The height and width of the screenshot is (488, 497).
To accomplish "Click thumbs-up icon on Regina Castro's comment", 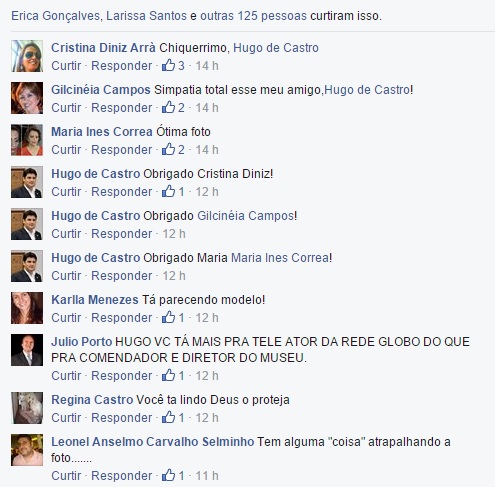I will (x=168, y=417).
